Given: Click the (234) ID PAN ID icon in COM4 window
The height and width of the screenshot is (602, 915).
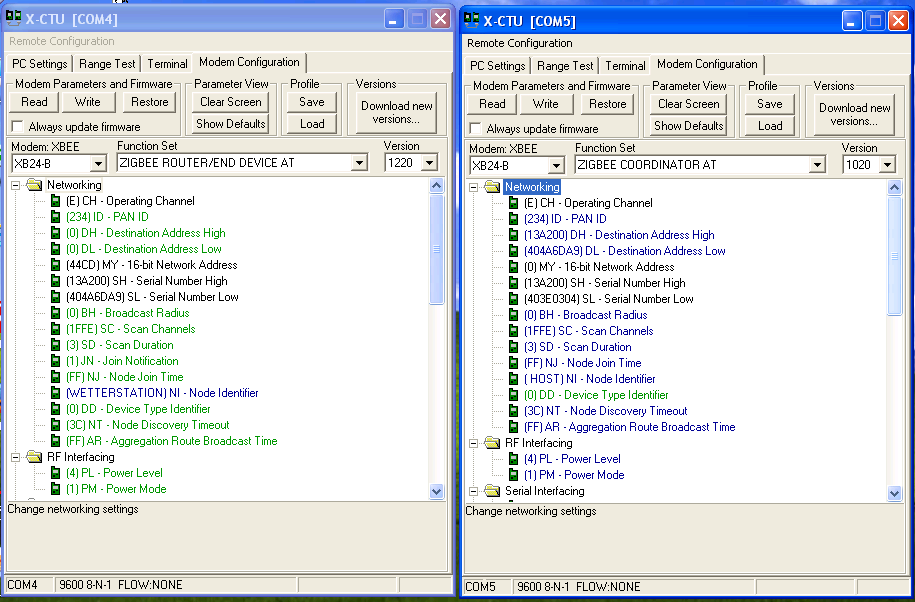Looking at the screenshot, I should (x=55, y=217).
